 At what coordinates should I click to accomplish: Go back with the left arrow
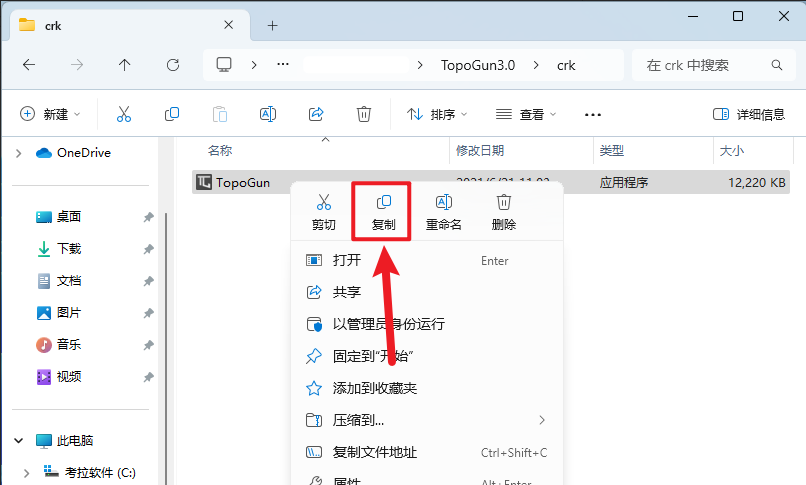click(29, 65)
